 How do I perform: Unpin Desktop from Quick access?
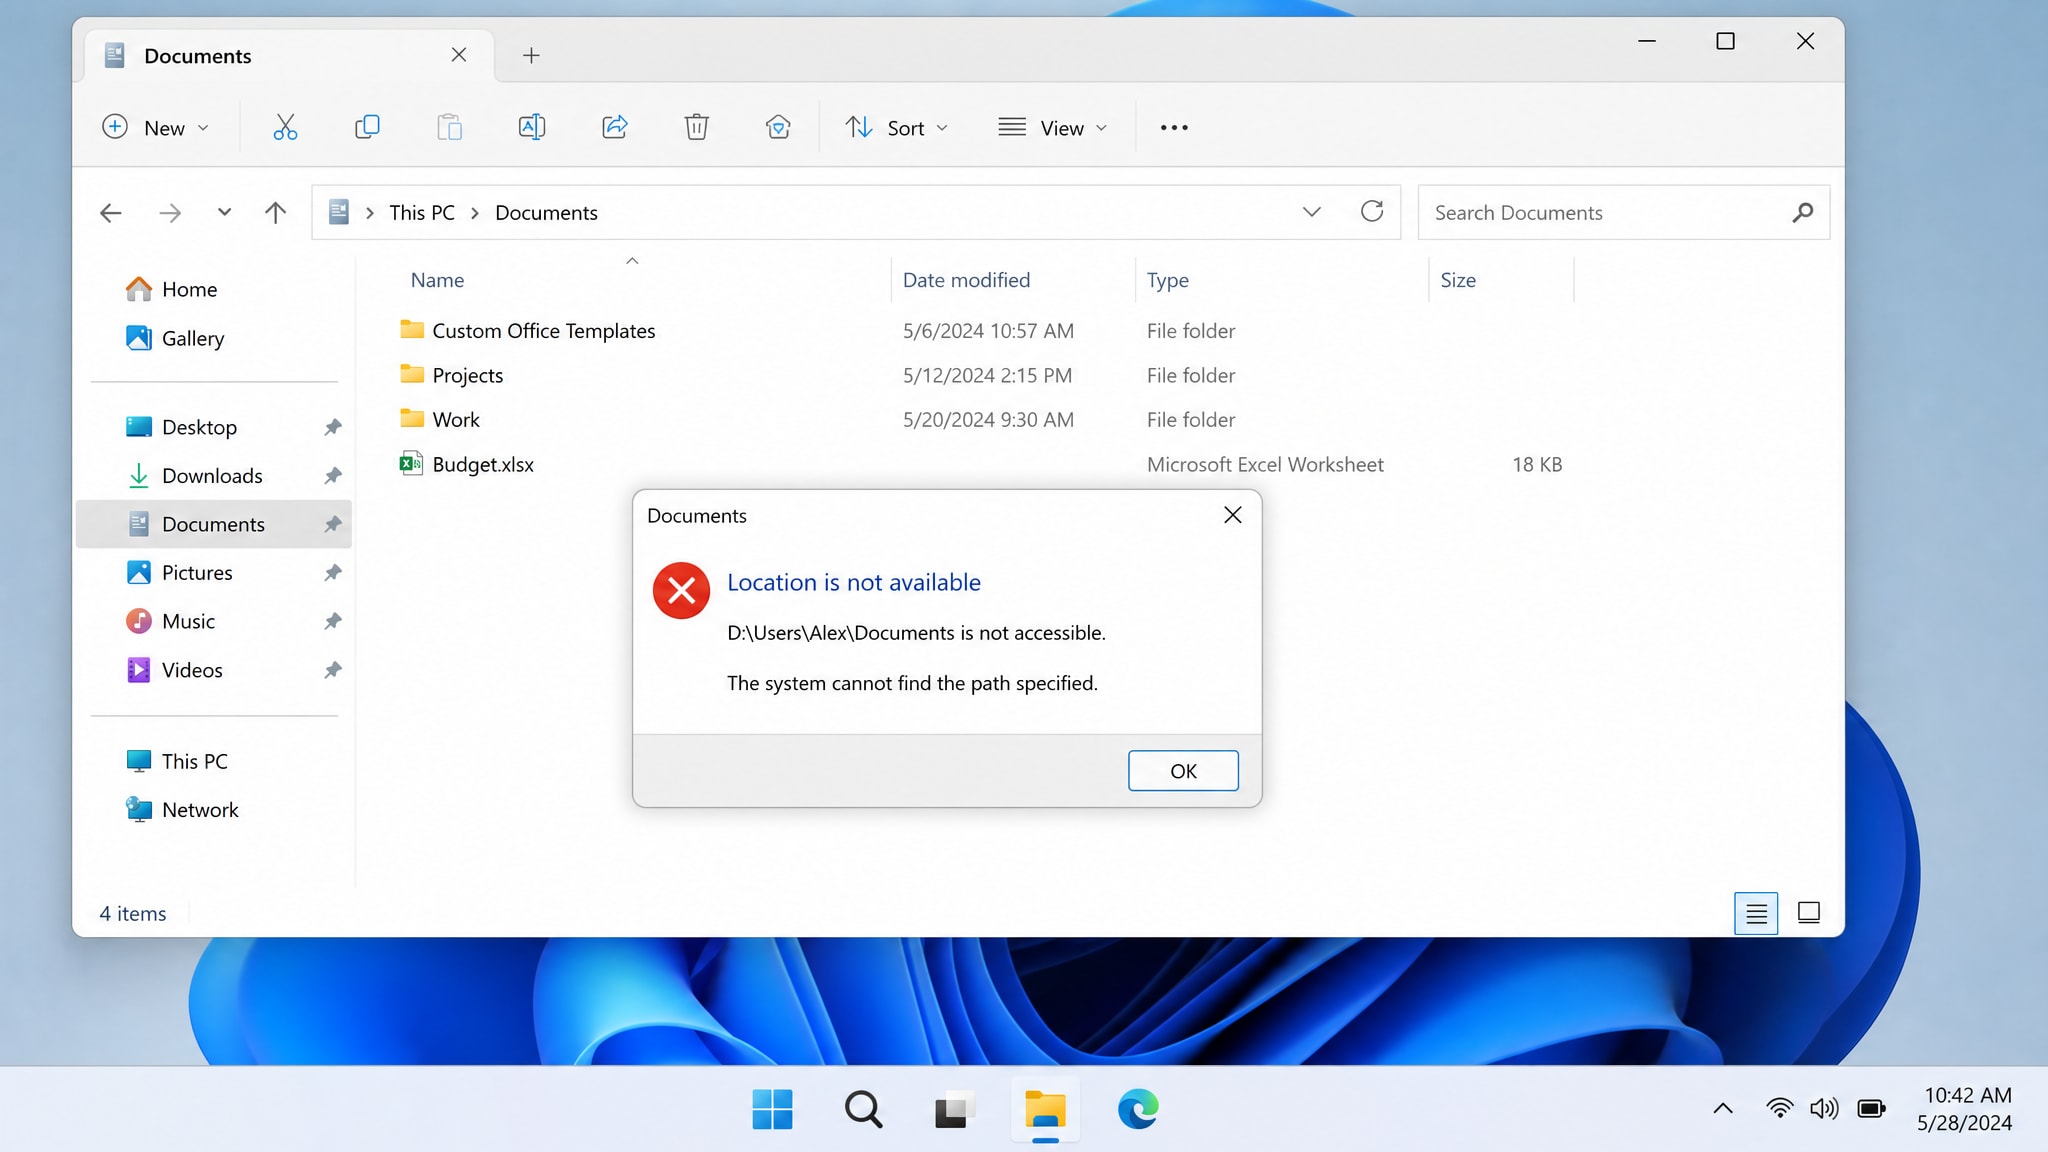pyautogui.click(x=333, y=427)
